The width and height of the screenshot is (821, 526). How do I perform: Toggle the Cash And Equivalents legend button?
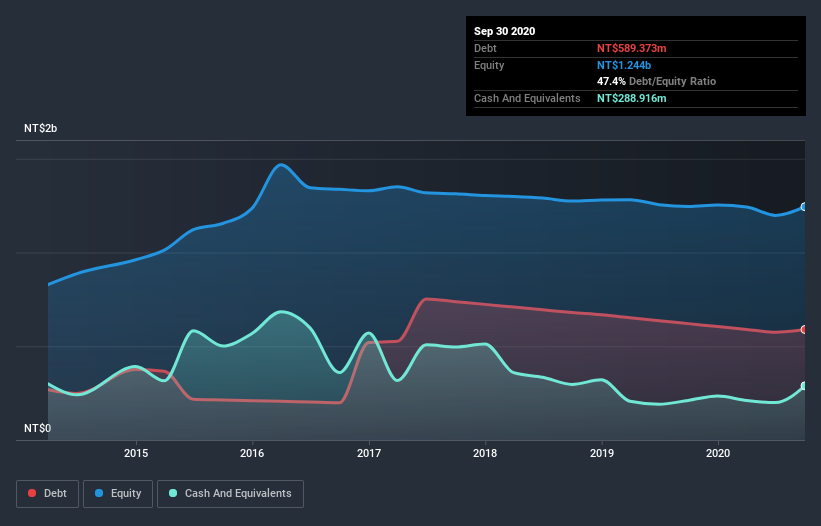point(230,494)
